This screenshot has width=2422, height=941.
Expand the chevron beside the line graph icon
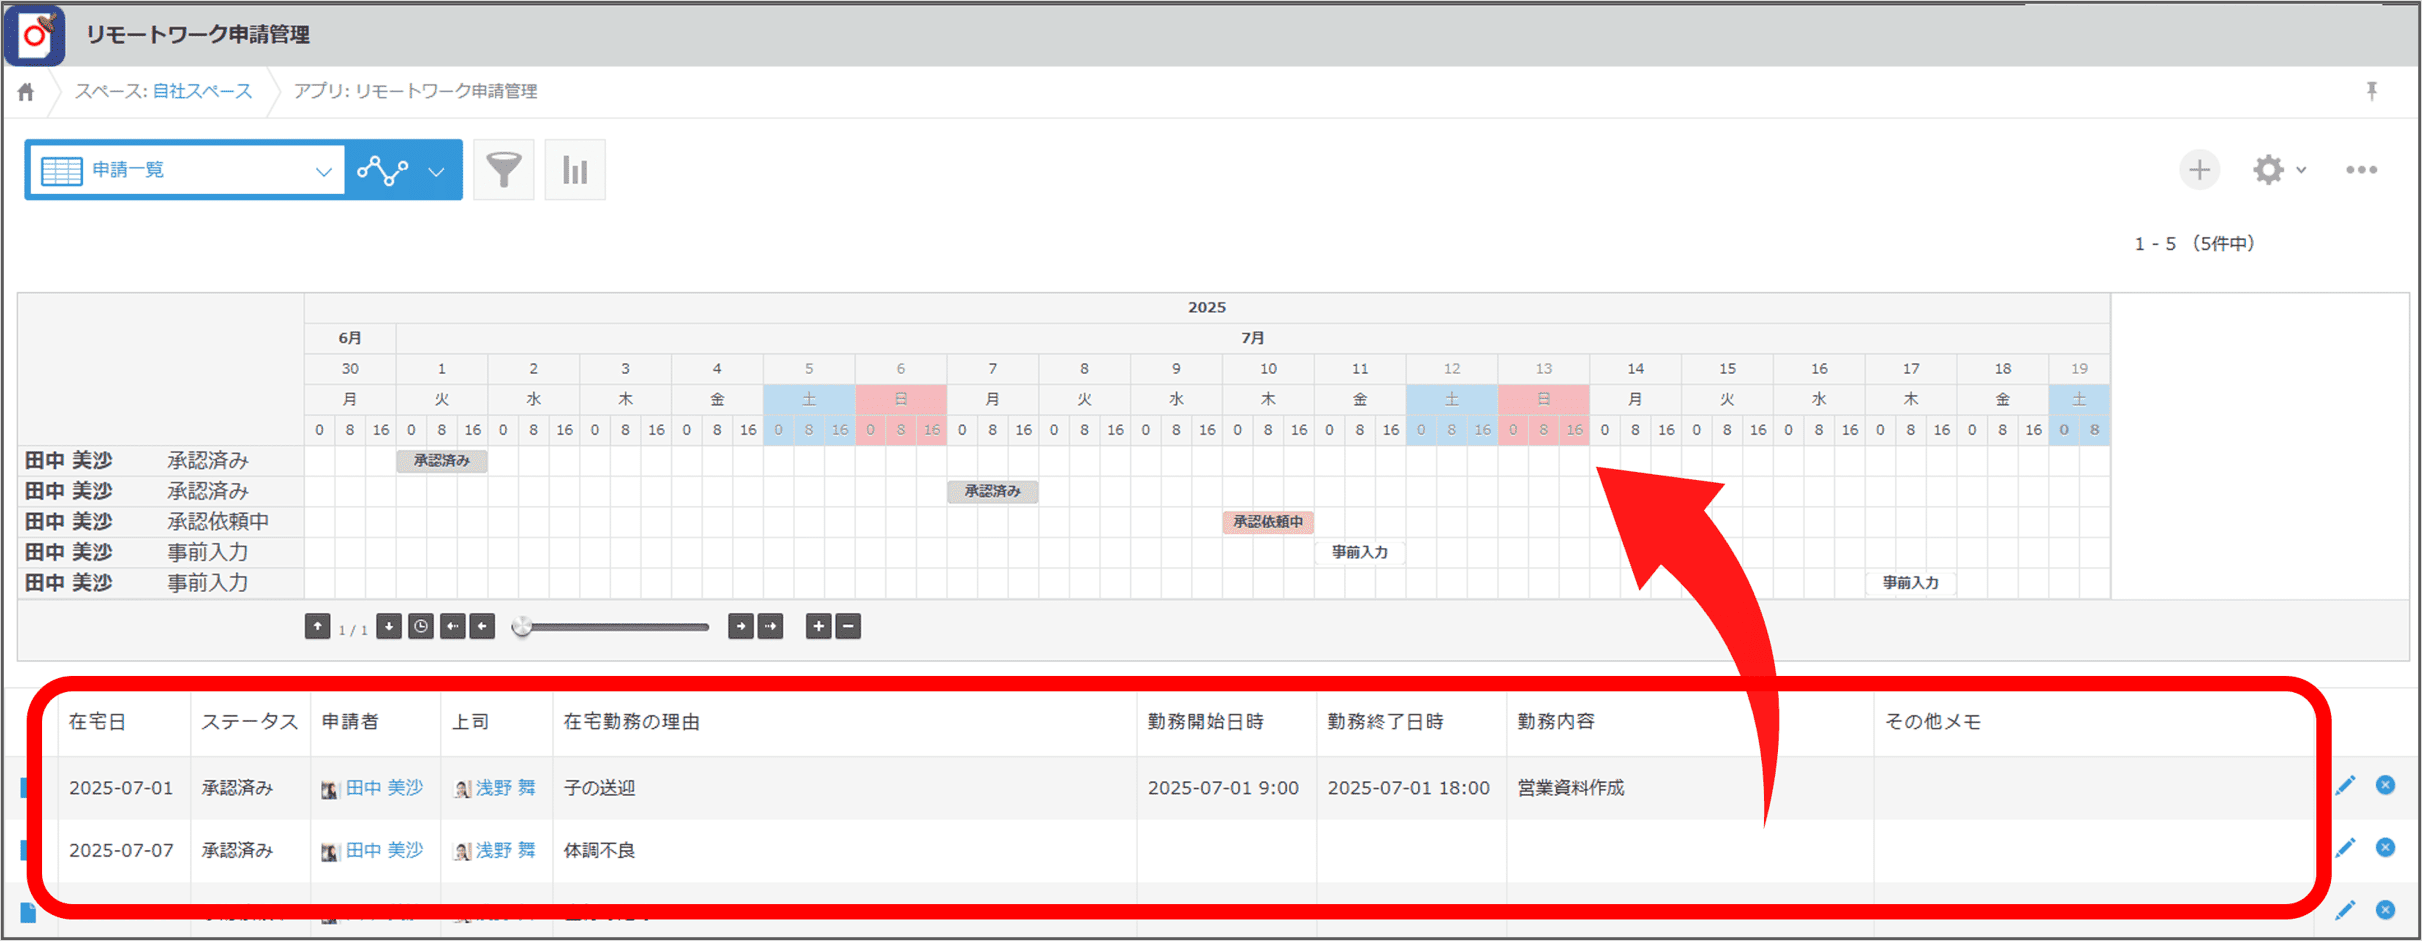pos(437,171)
